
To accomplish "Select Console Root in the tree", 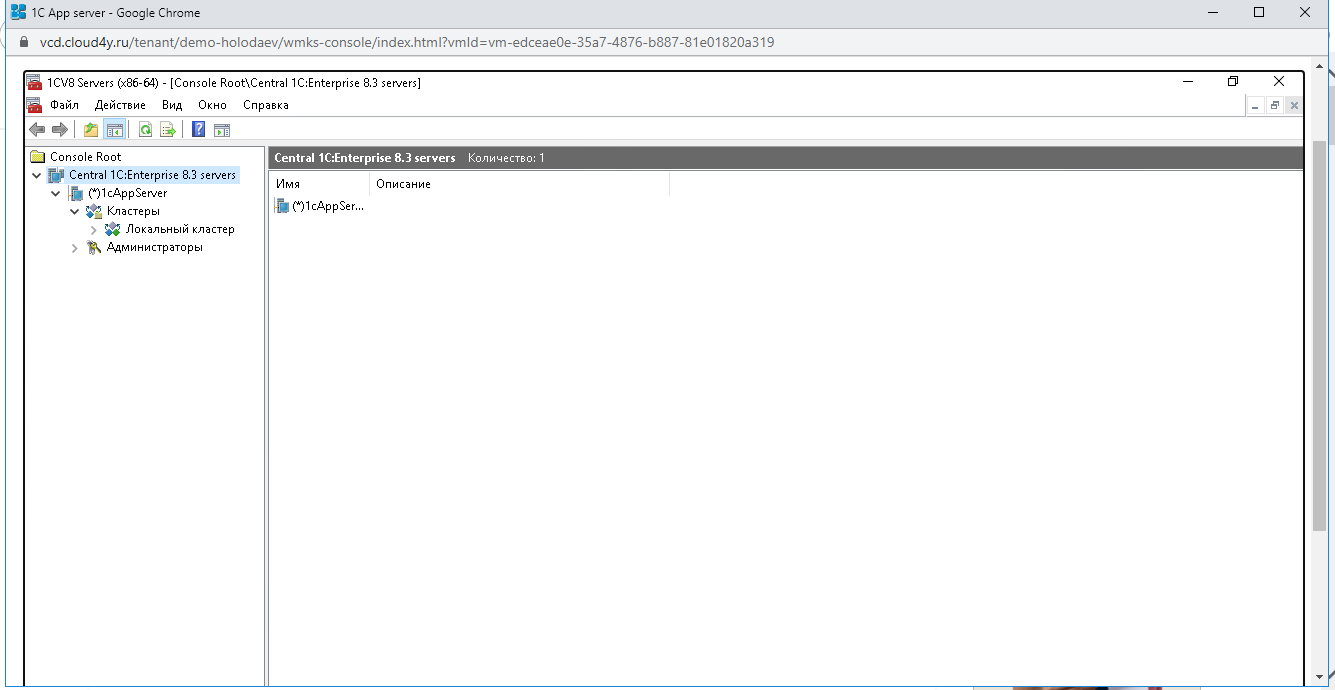I will click(85, 157).
